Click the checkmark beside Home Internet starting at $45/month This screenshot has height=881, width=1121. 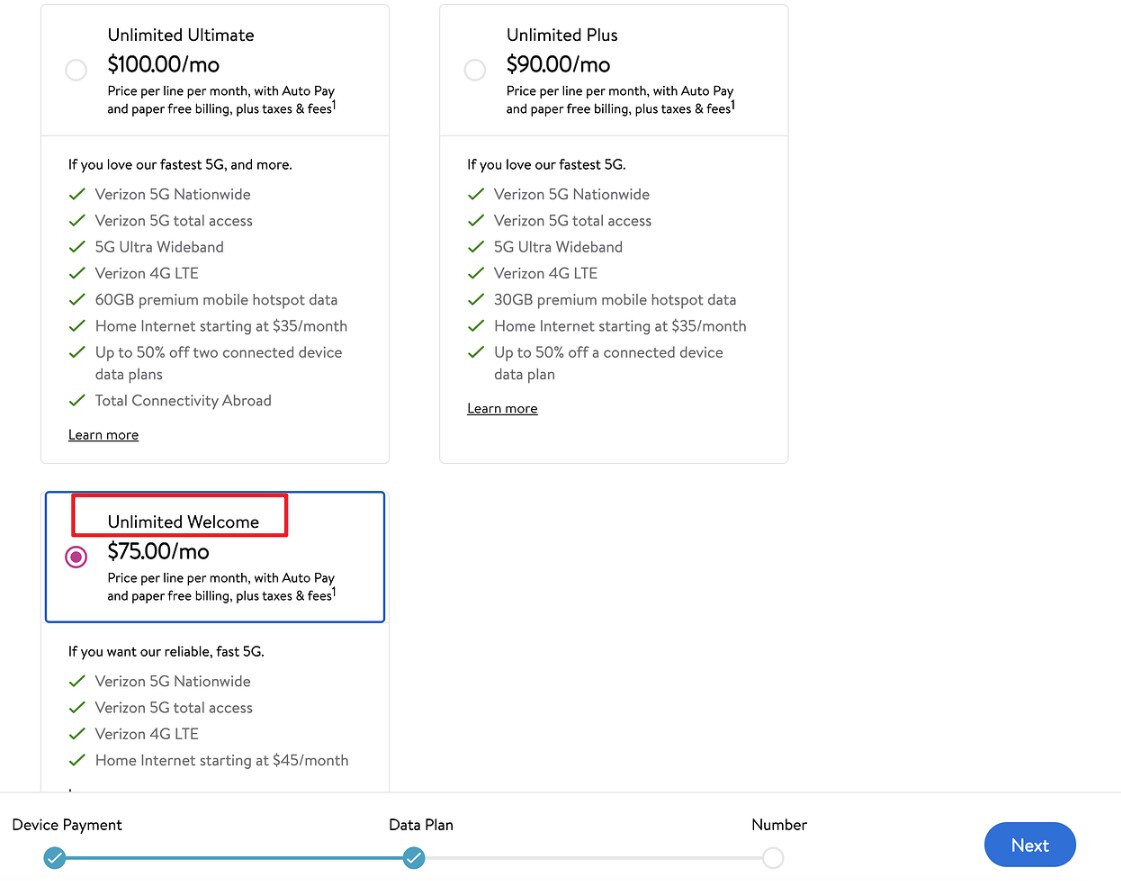[77, 760]
